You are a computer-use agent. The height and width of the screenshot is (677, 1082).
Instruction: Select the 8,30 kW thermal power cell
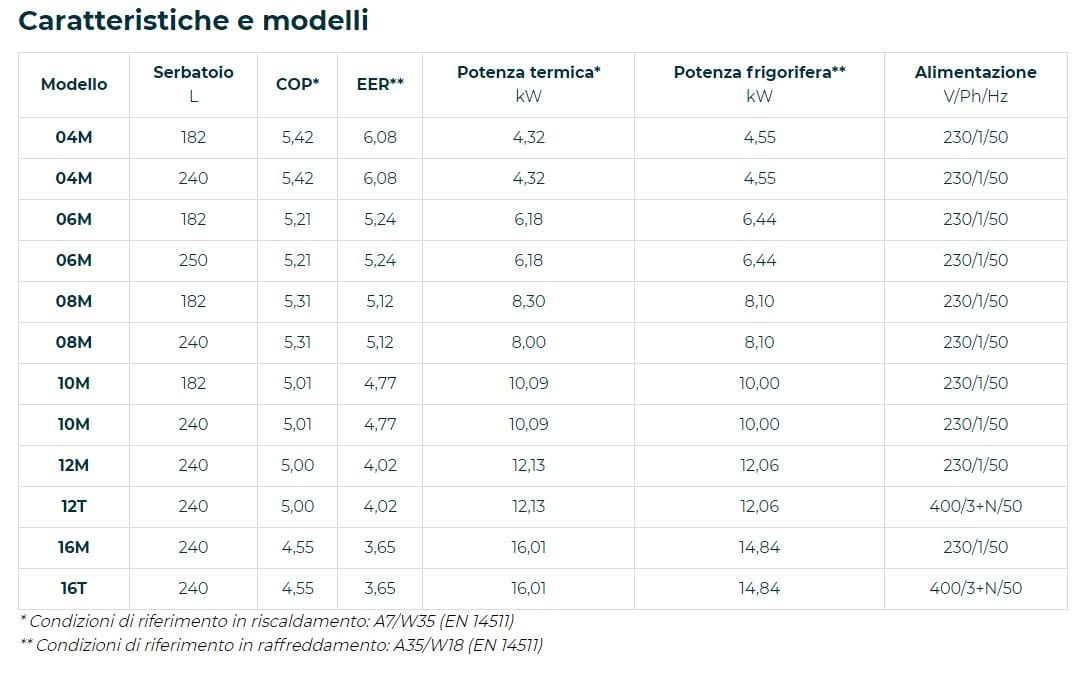click(528, 301)
